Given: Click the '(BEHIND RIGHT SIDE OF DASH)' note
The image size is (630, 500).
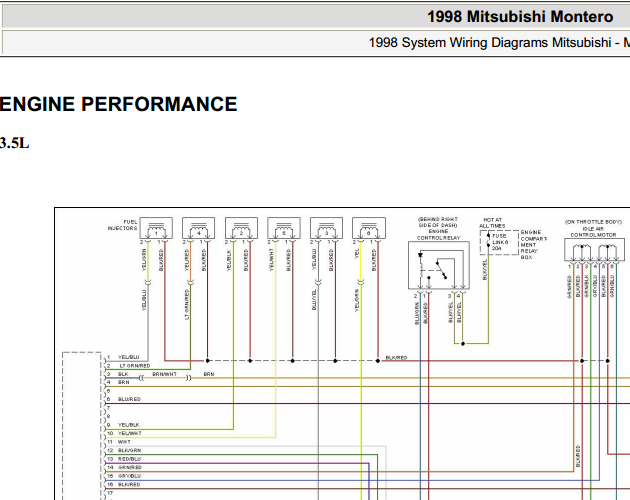Looking at the screenshot, I should tap(438, 222).
